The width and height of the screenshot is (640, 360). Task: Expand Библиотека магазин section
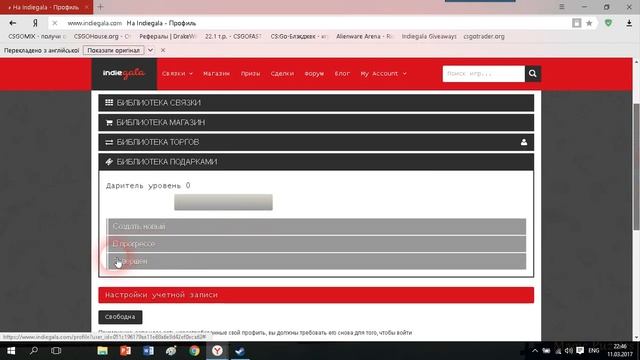pyautogui.click(x=316, y=122)
